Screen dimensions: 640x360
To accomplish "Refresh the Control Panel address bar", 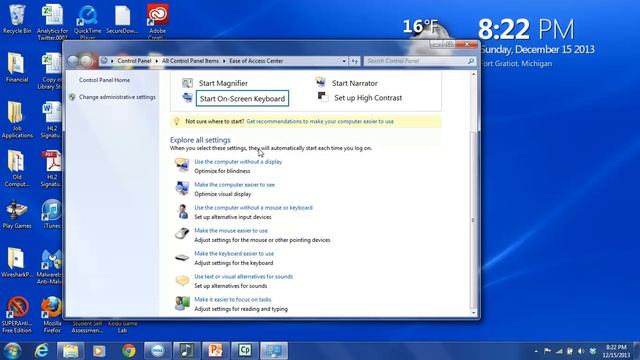I will 354,61.
